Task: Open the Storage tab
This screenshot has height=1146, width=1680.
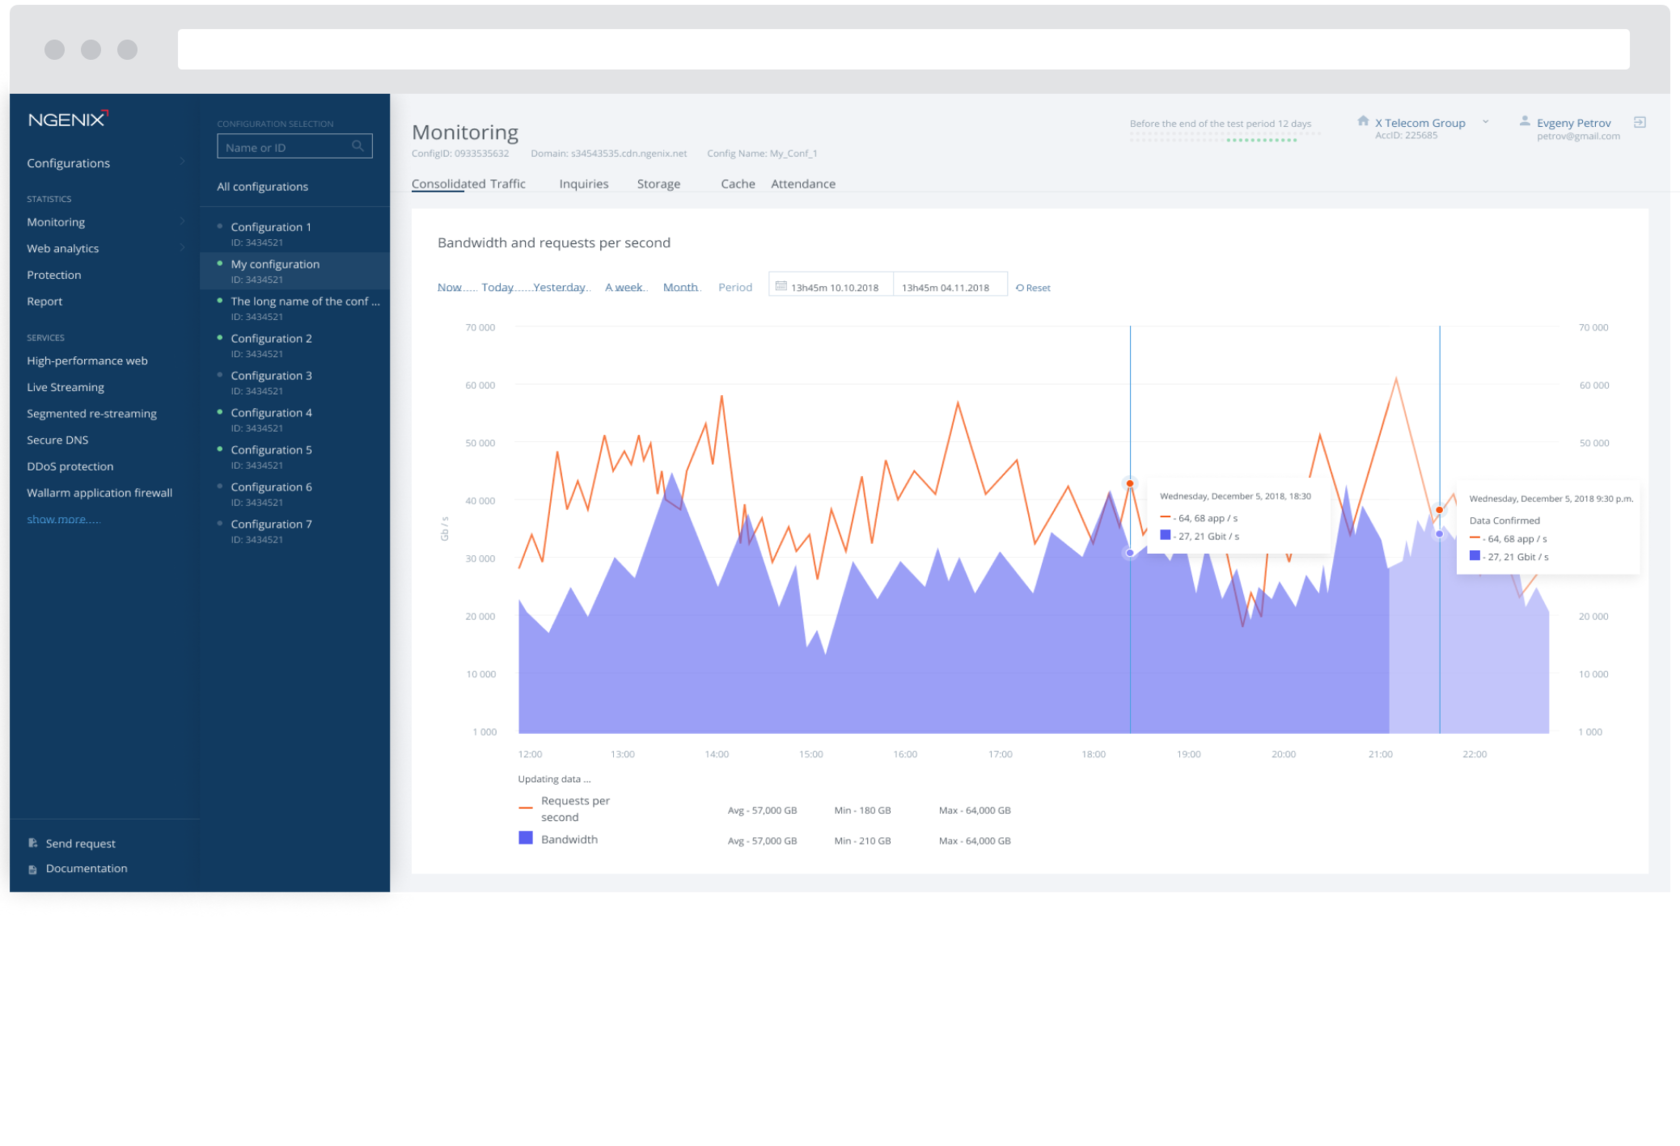Action: click(659, 184)
